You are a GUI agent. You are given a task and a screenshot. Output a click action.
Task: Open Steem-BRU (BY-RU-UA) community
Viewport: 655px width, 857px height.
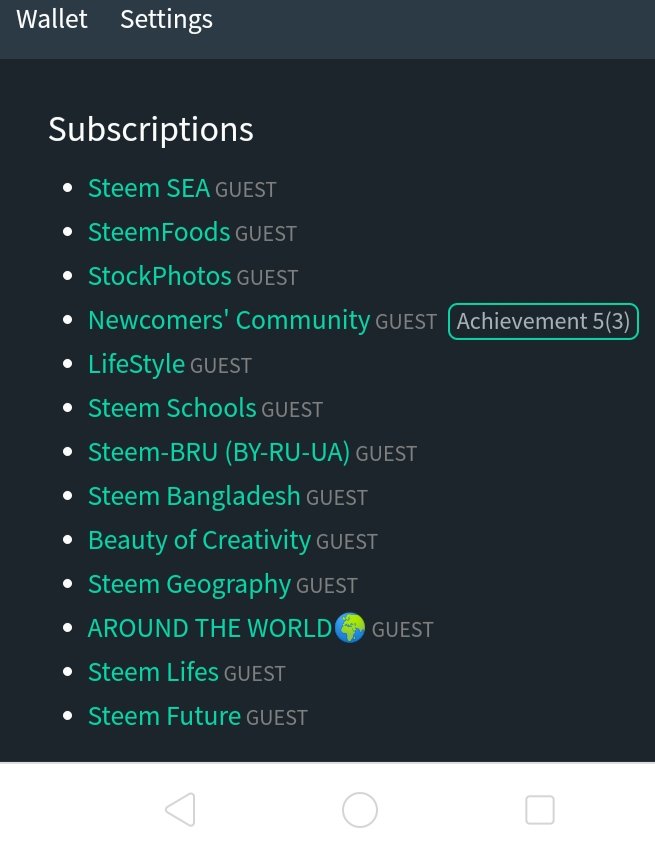point(219,453)
